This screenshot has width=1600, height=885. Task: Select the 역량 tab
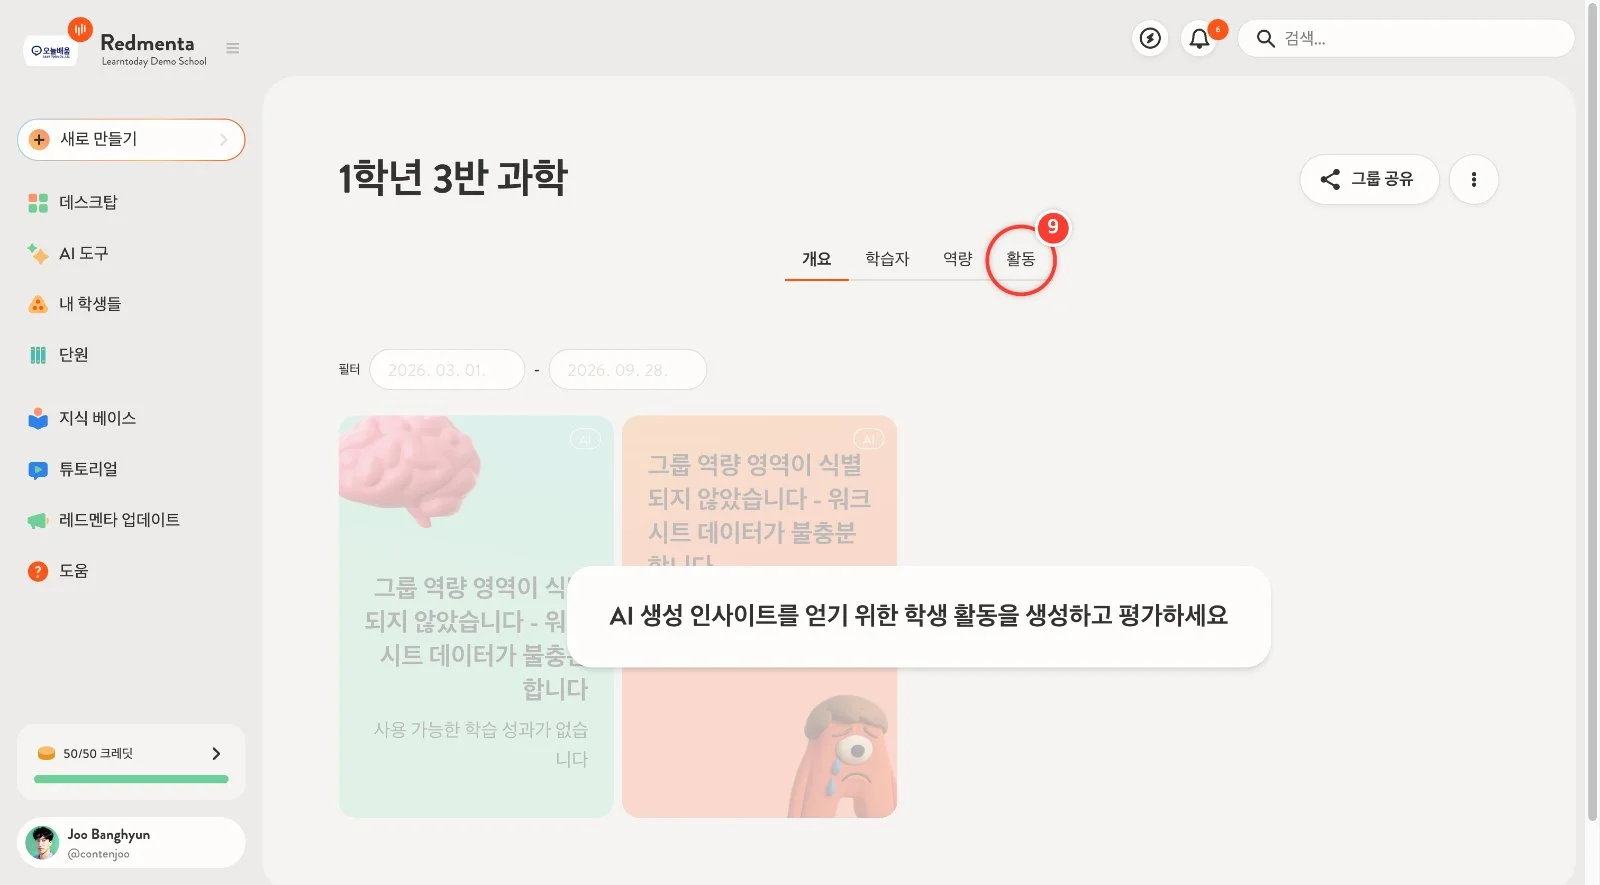pos(957,259)
